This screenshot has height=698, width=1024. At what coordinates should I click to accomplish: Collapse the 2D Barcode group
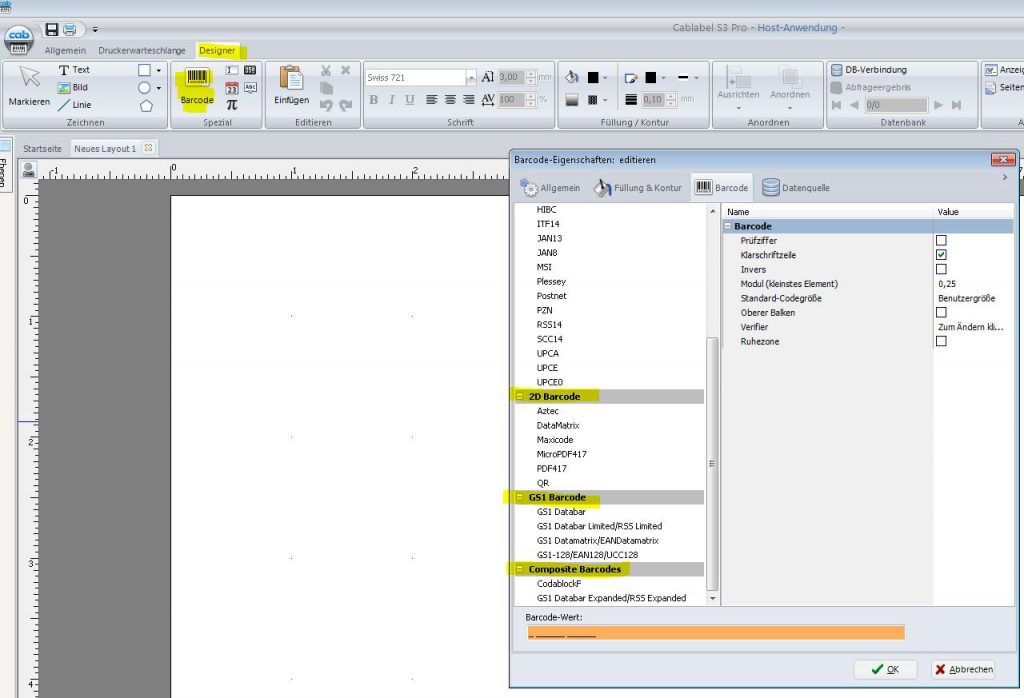pos(519,396)
